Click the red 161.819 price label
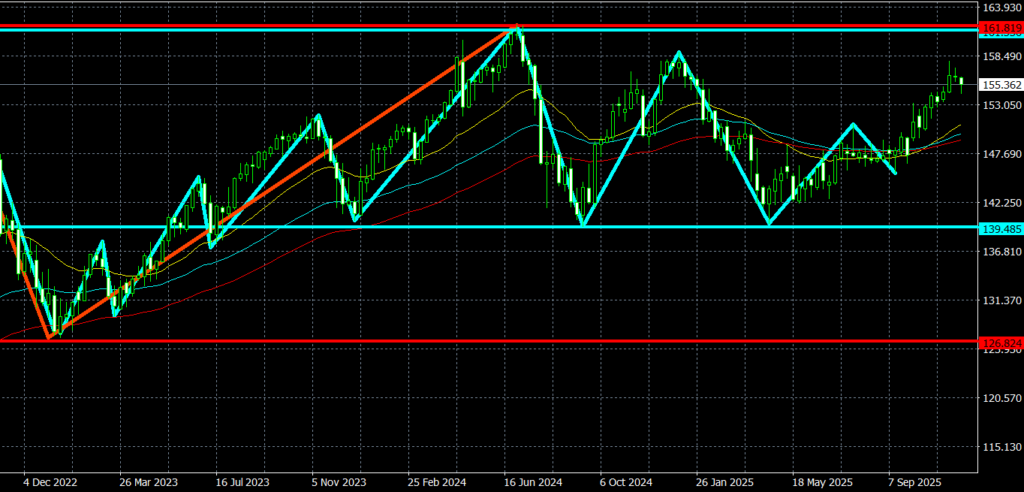This screenshot has height=492, width=1024. [x=1000, y=25]
